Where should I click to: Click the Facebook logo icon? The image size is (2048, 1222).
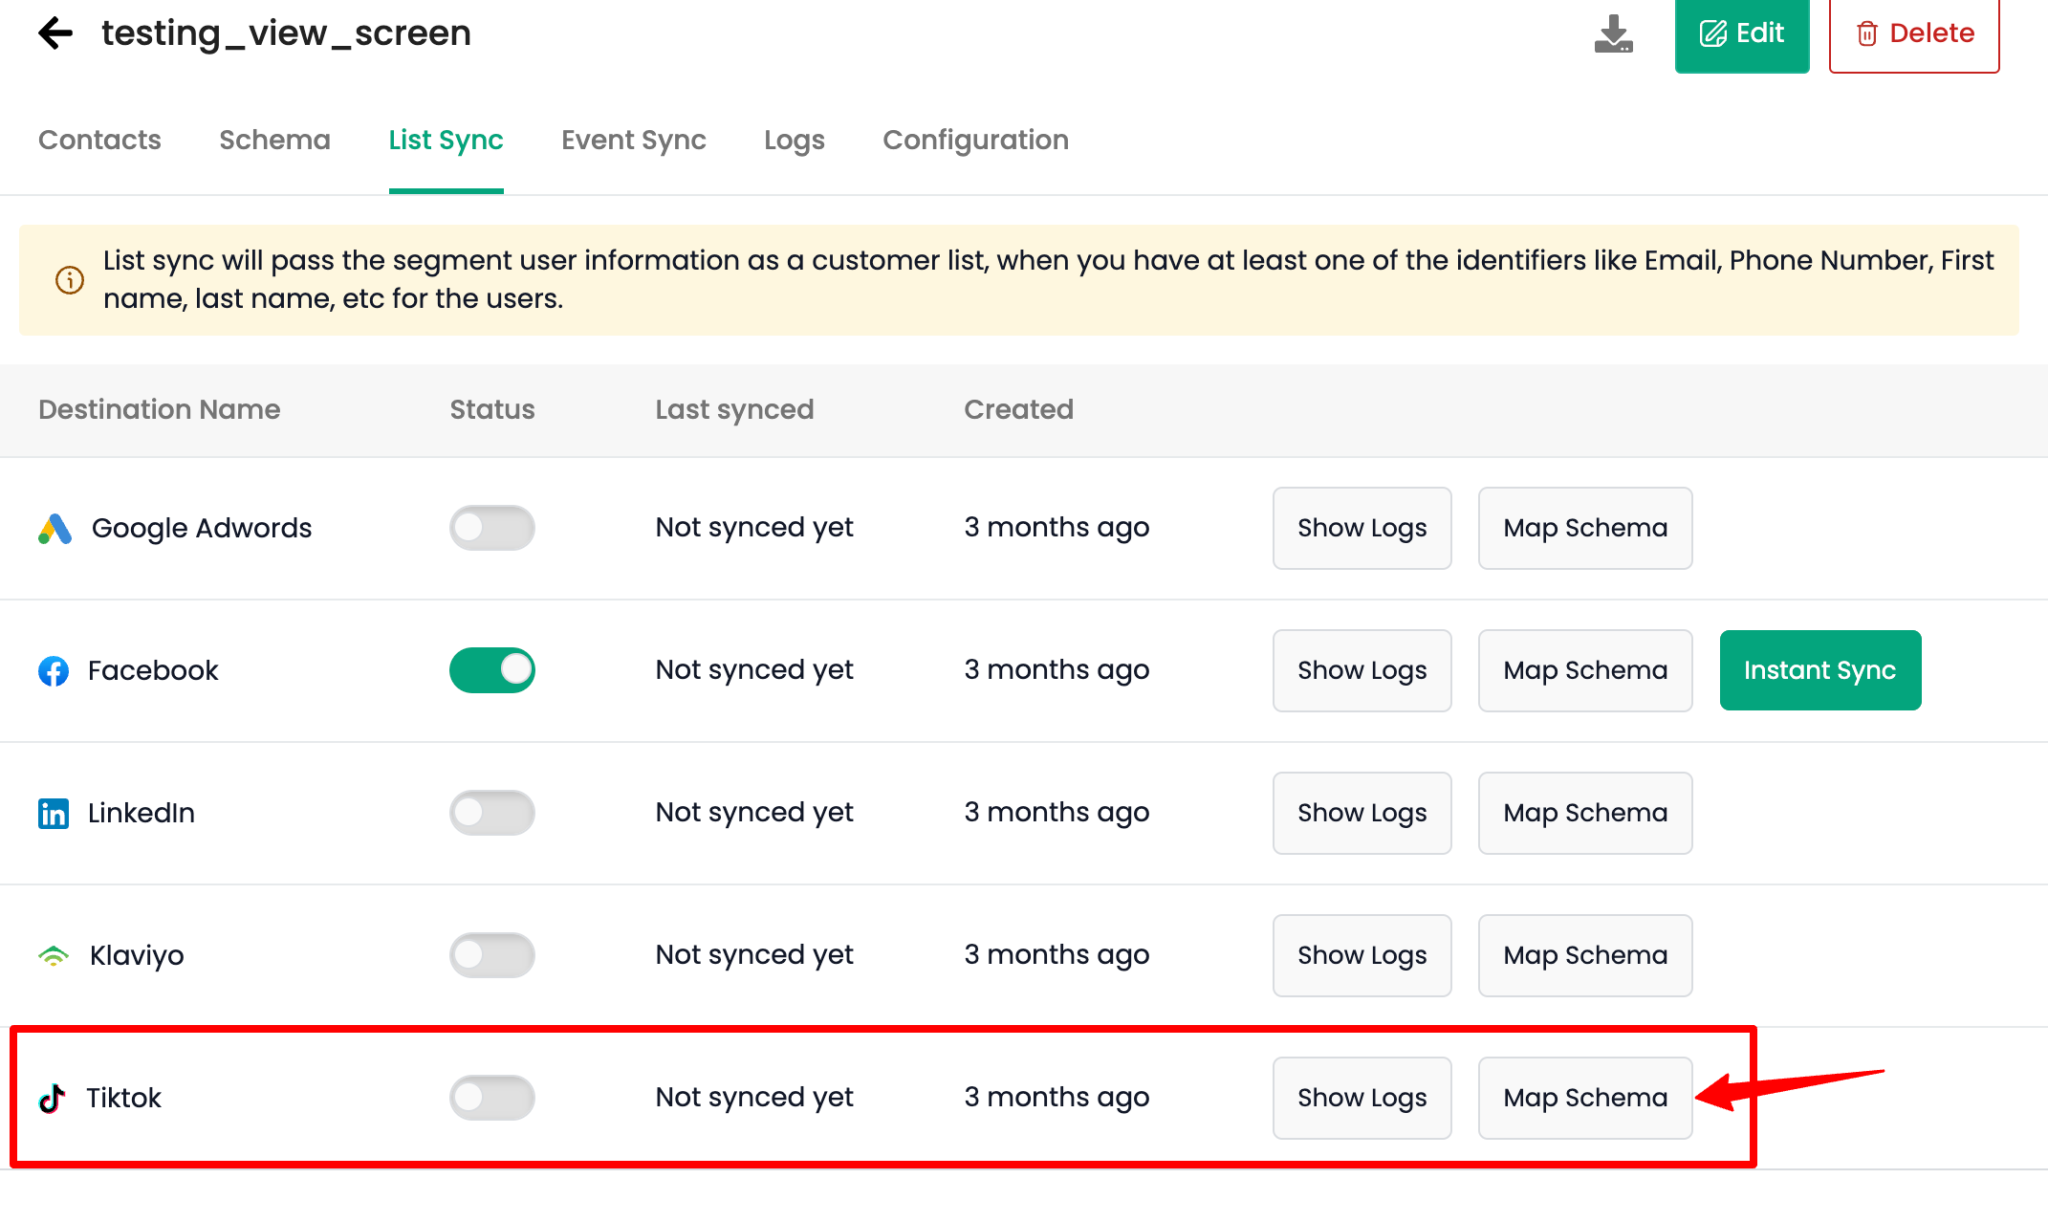click(54, 671)
